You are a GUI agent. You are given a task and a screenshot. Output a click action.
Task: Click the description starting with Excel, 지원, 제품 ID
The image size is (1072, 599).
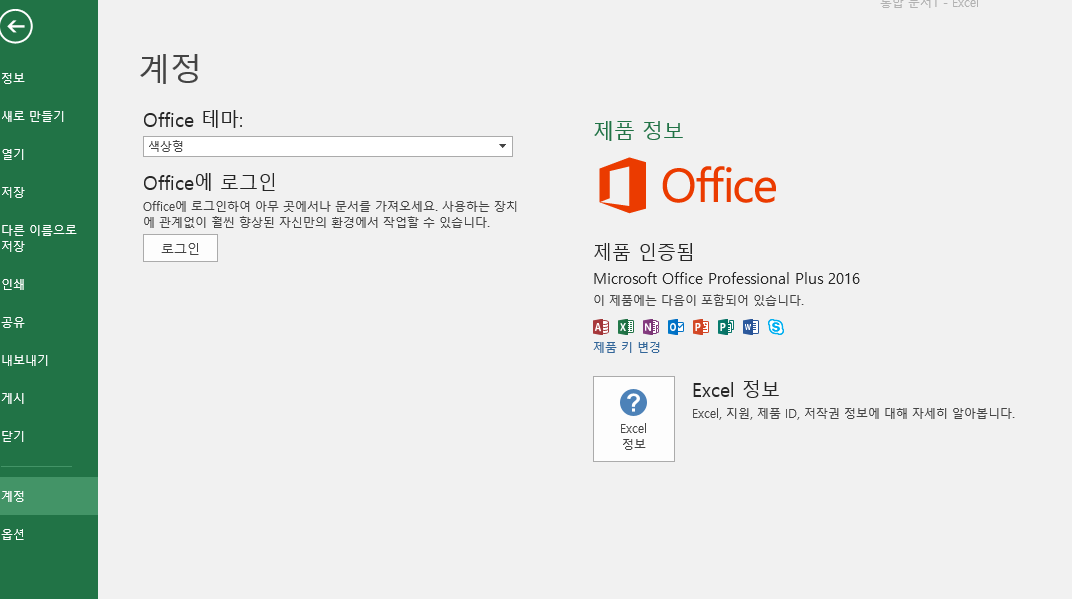(x=853, y=413)
